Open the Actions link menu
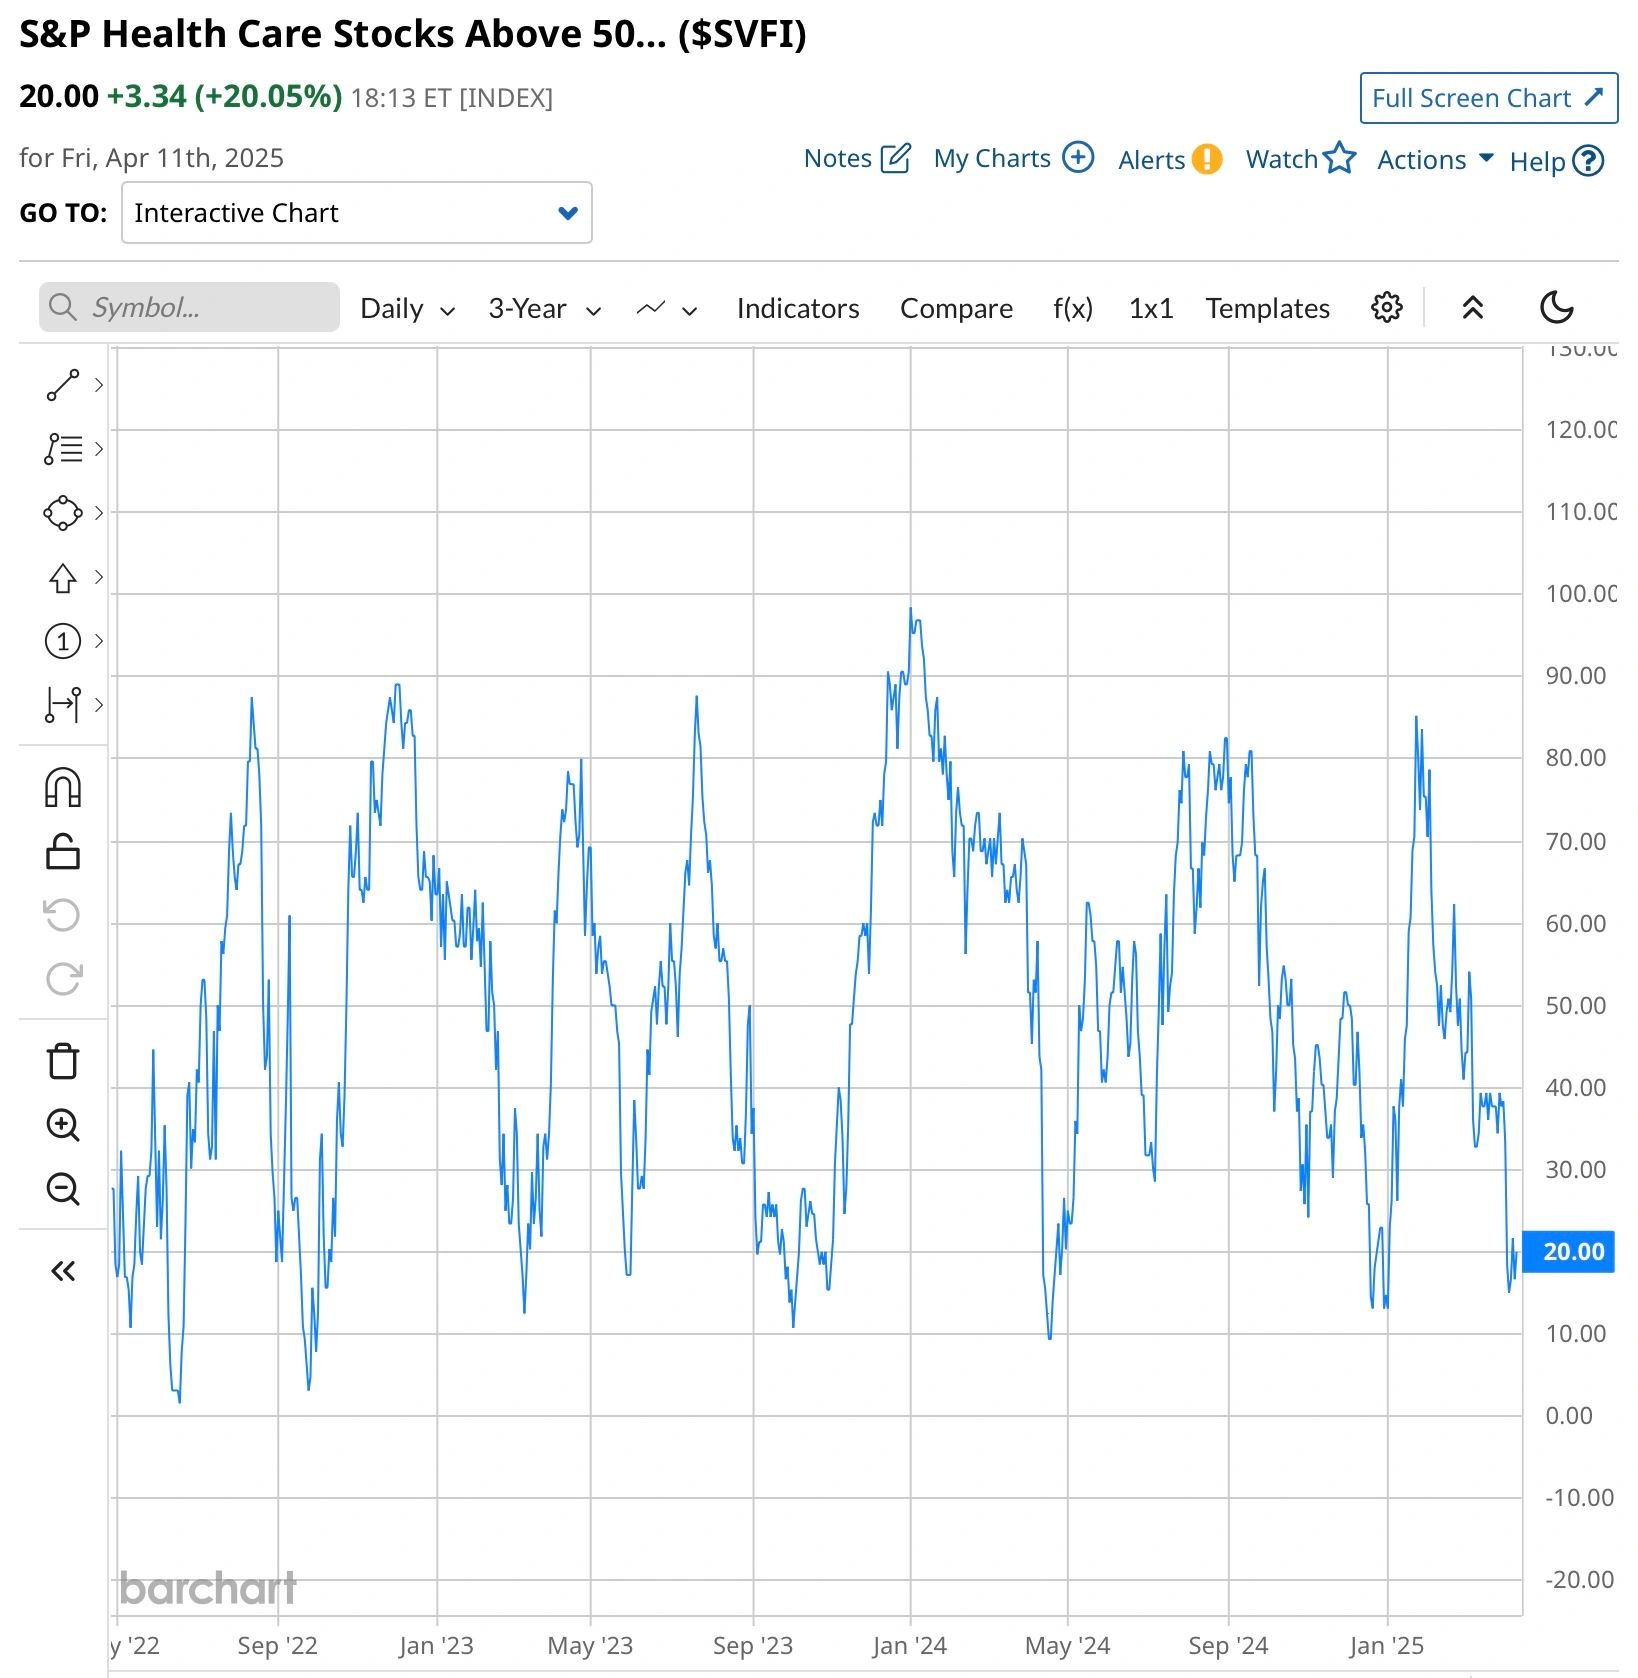Viewport: 1638px width, 1678px height. 1435,159
